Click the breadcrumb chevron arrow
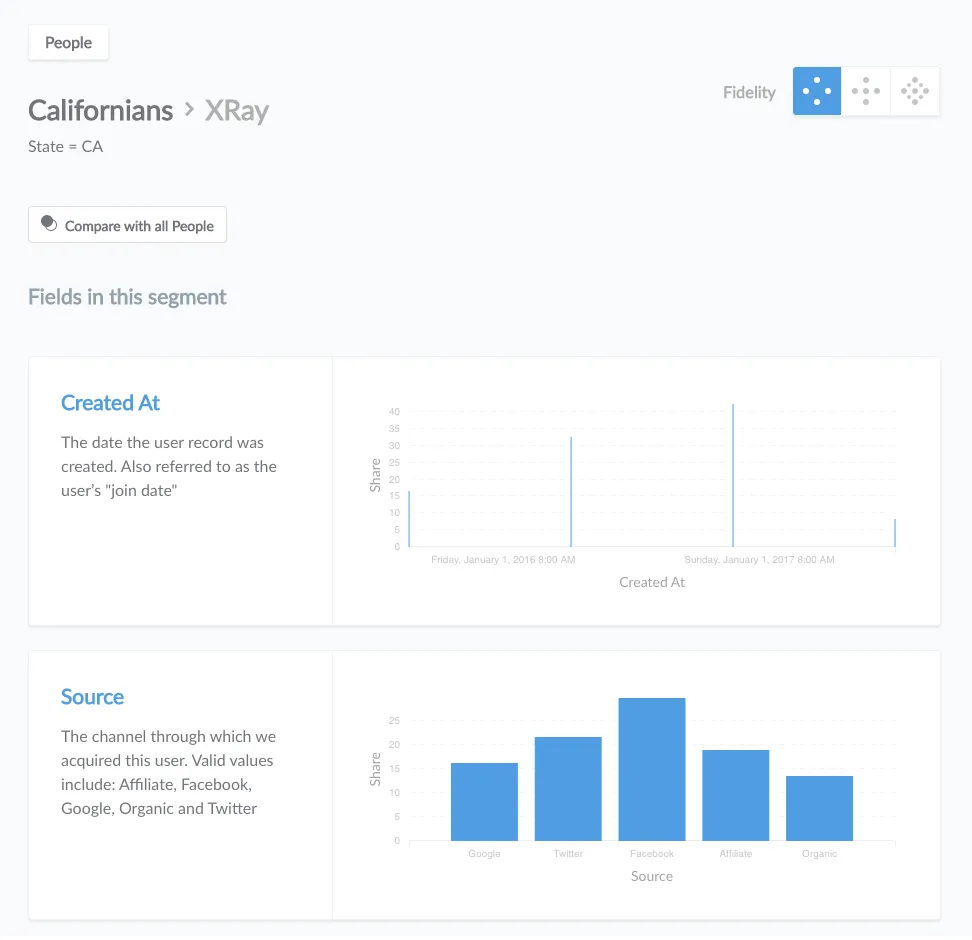This screenshot has width=972, height=940. (x=189, y=110)
